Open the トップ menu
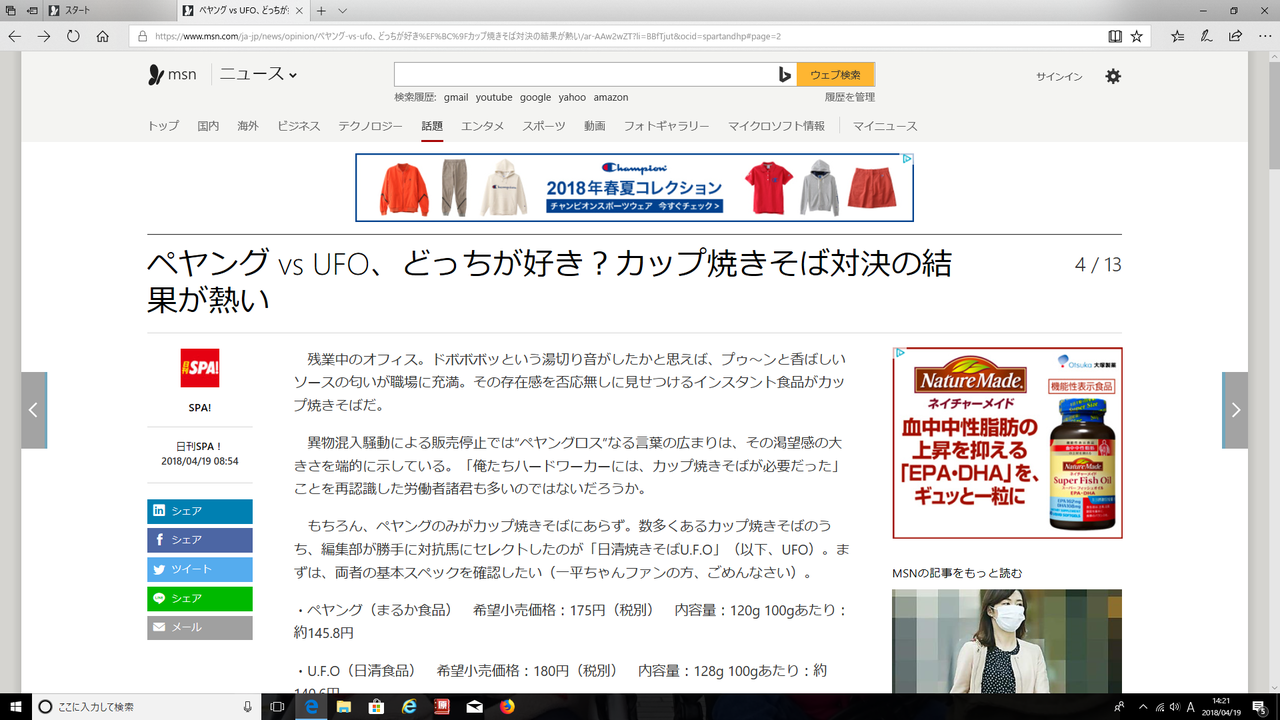 pos(163,126)
